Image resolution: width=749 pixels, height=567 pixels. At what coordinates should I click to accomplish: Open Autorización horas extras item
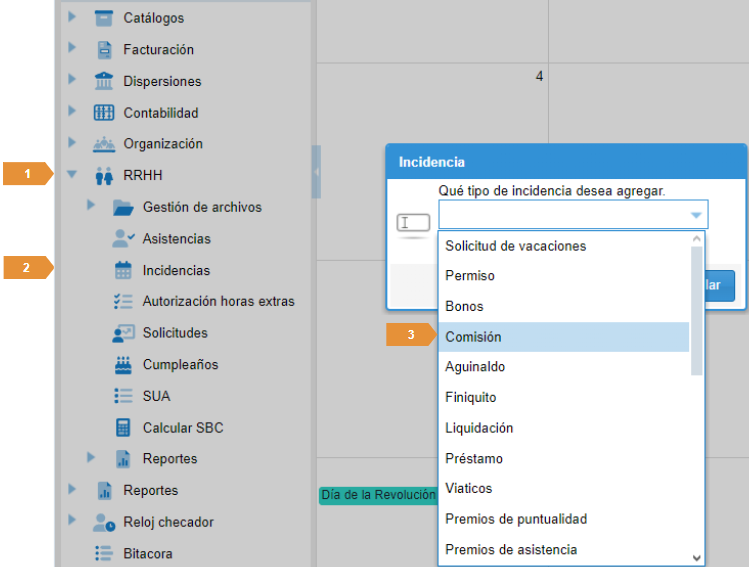click(218, 301)
